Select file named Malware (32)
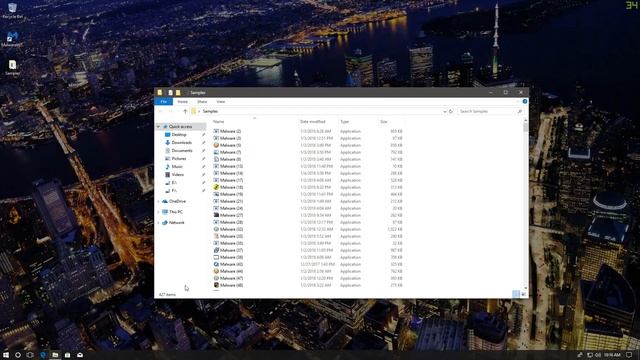 point(231,229)
